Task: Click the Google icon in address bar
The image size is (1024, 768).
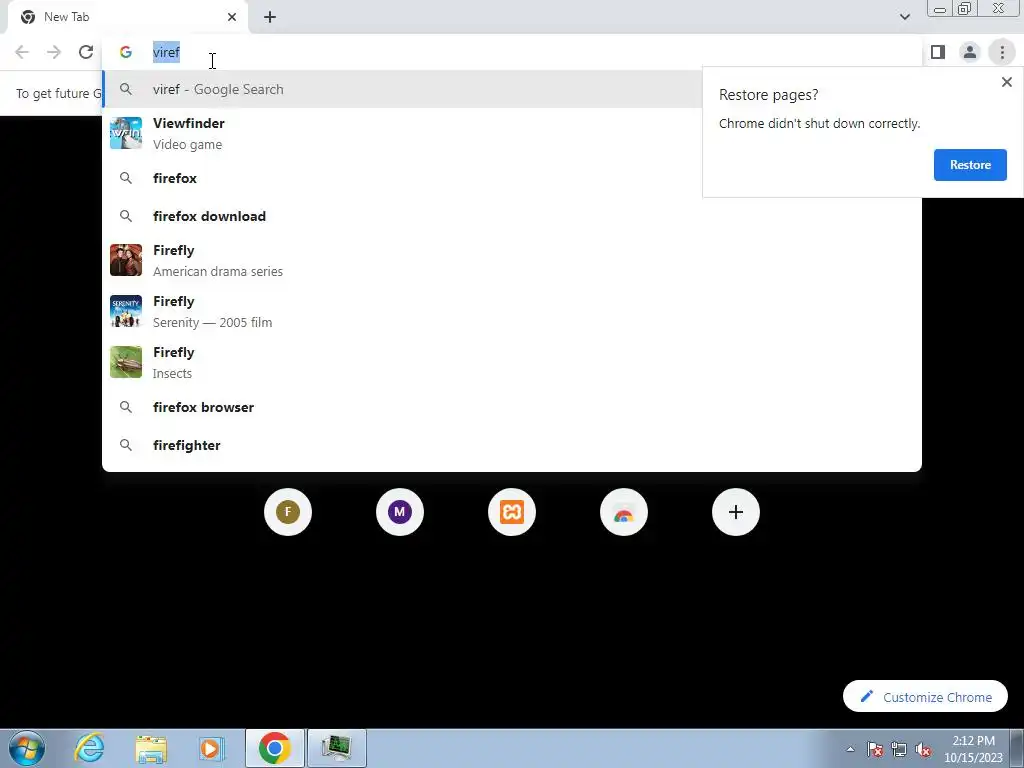Action: coord(125,52)
